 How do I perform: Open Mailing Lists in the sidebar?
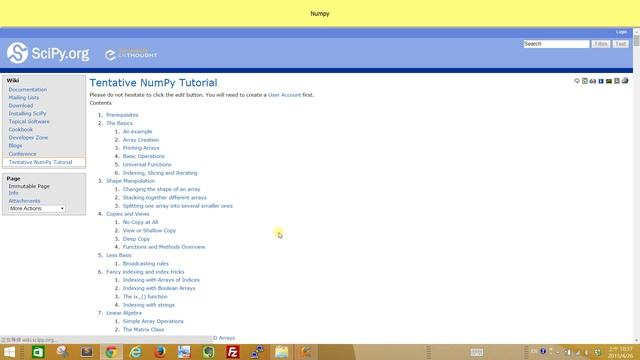24,98
